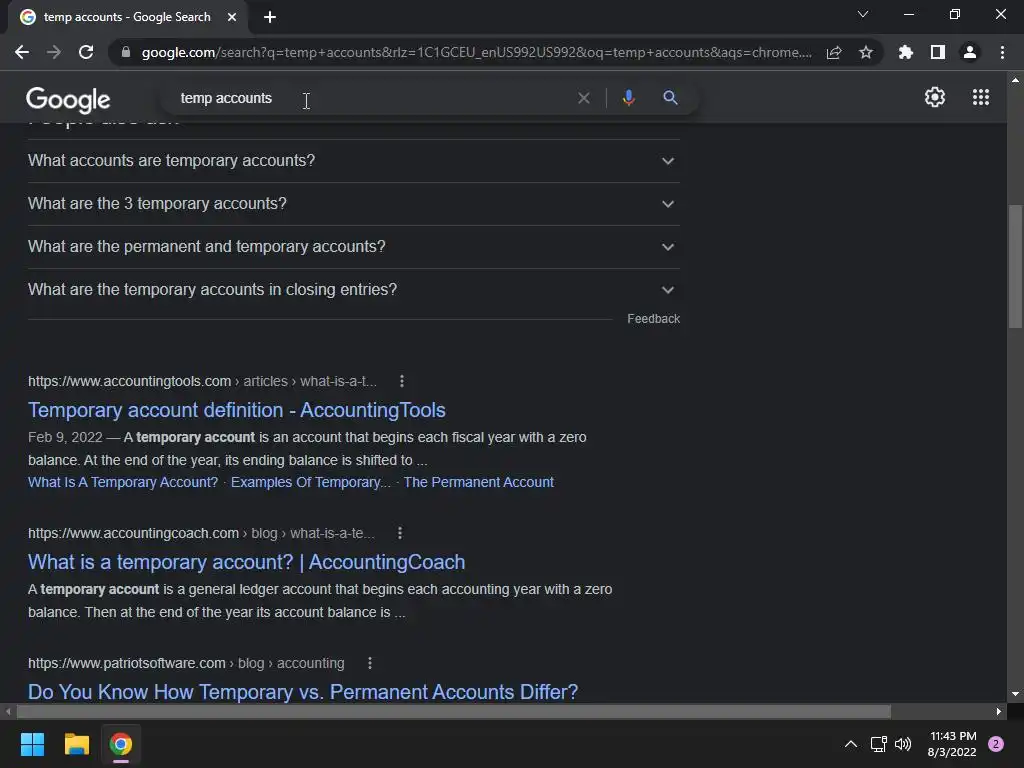The image size is (1024, 768).
Task: Click the vertical scrollbar thumb
Action: click(x=1015, y=266)
